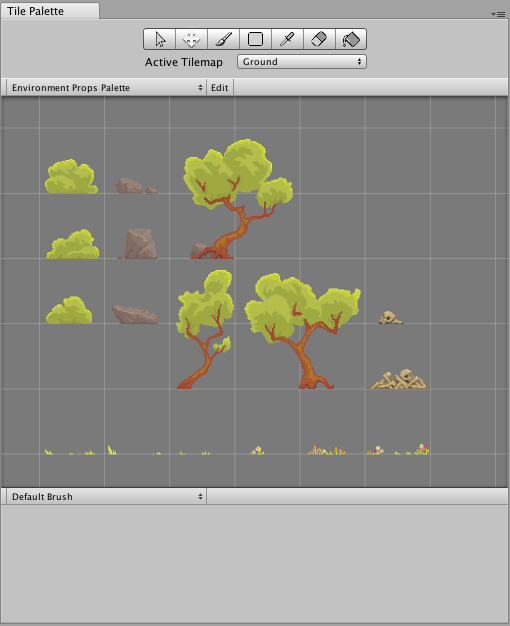
Task: Activate the Eraser tool
Action: (x=319, y=39)
